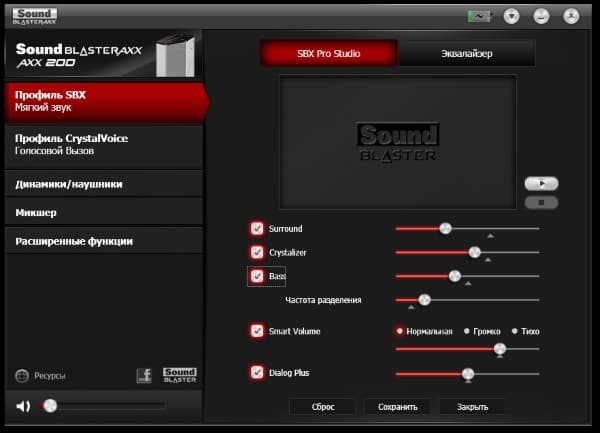Image resolution: width=600 pixels, height=433 pixels.
Task: Click the Сброс button
Action: pyautogui.click(x=323, y=407)
